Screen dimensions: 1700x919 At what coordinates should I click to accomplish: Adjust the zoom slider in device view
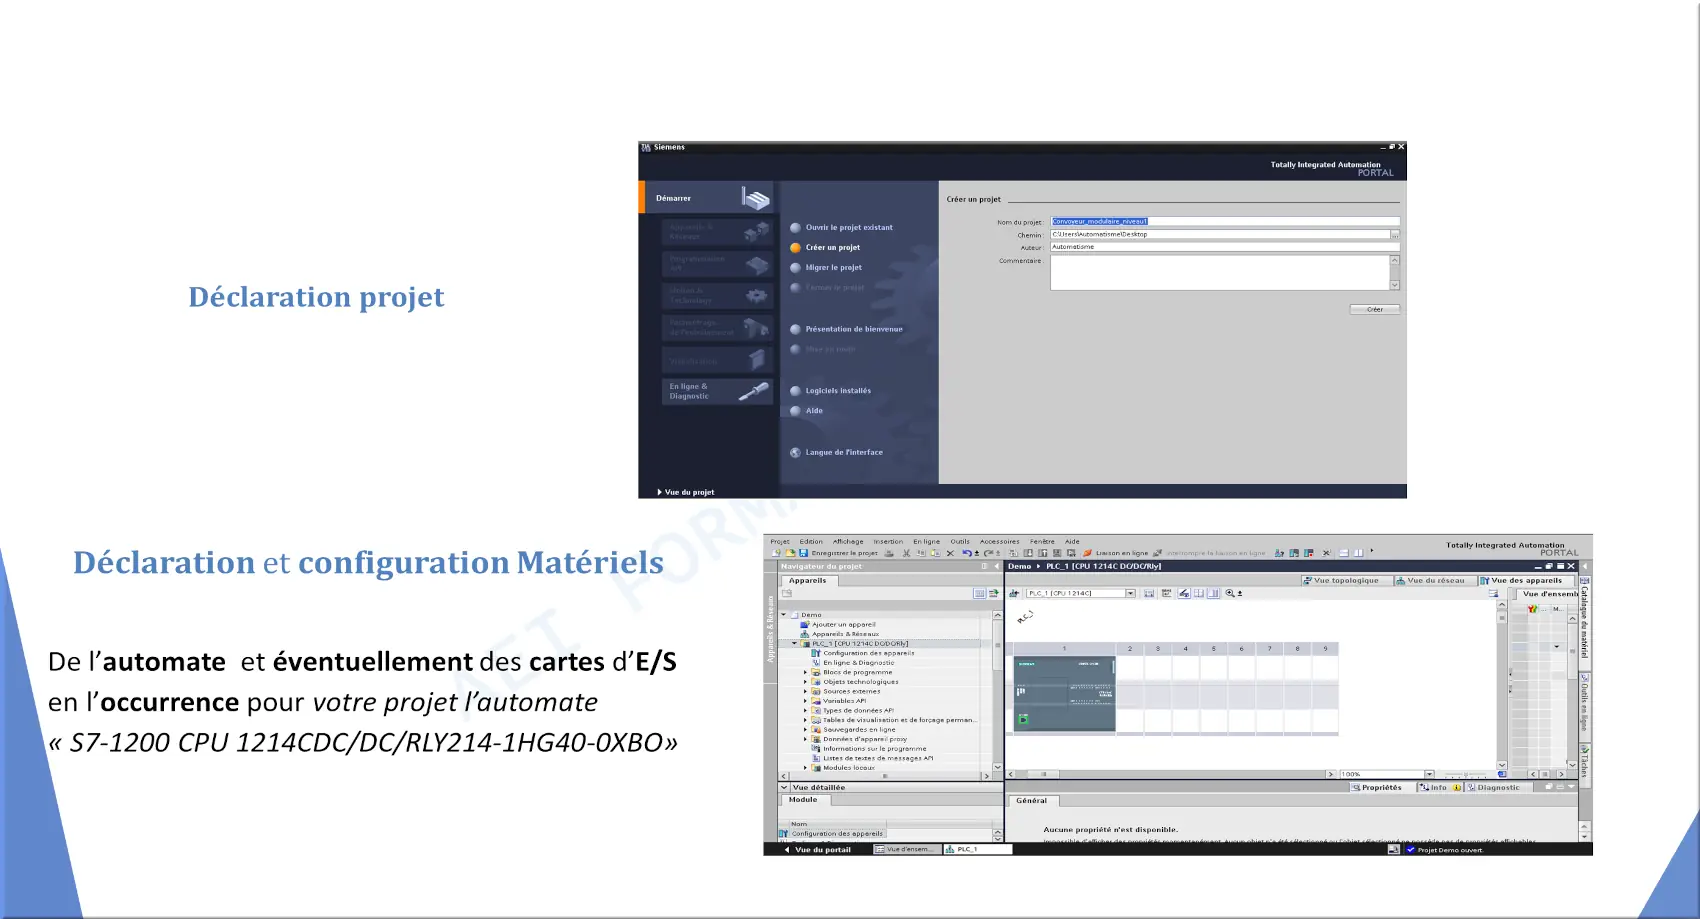[x=1465, y=775]
